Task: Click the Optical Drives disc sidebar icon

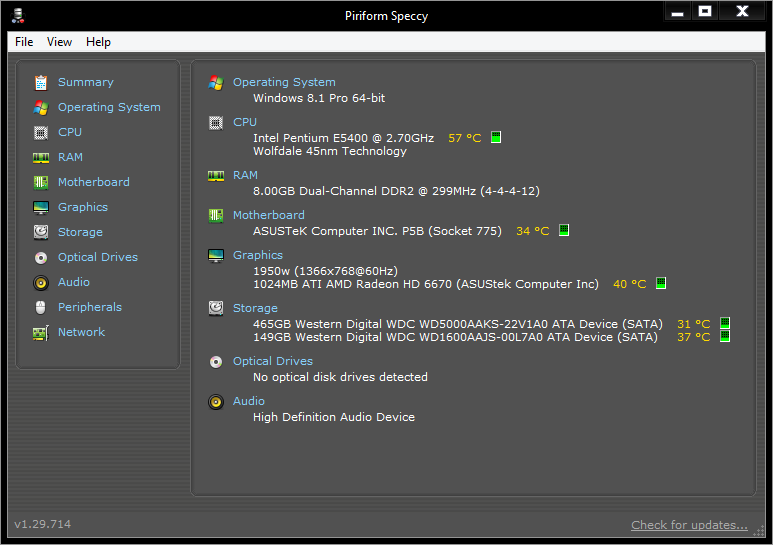Action: pyautogui.click(x=41, y=257)
